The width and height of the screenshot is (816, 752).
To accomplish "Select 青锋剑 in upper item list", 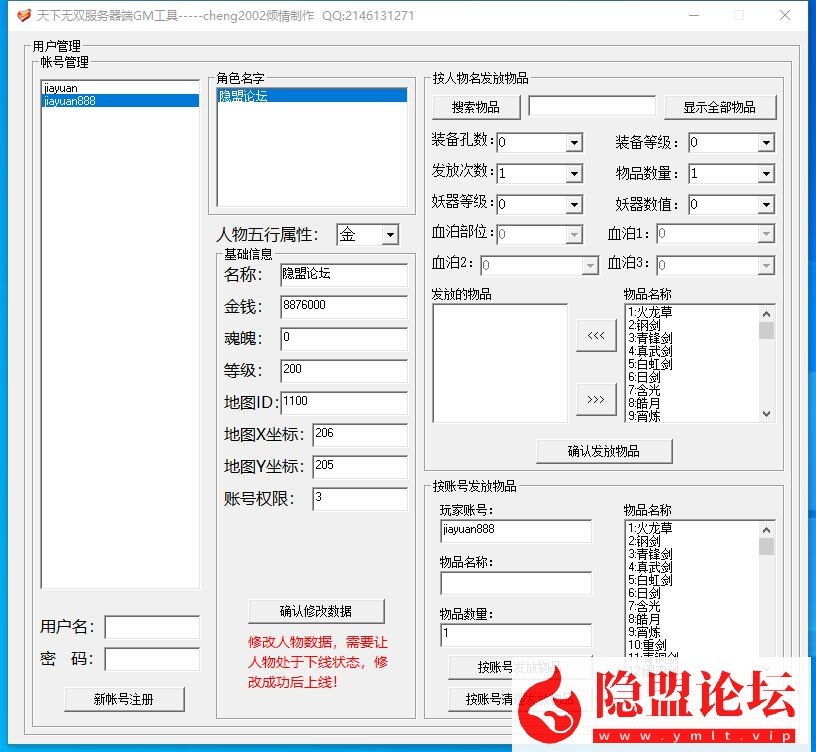I will point(650,338).
